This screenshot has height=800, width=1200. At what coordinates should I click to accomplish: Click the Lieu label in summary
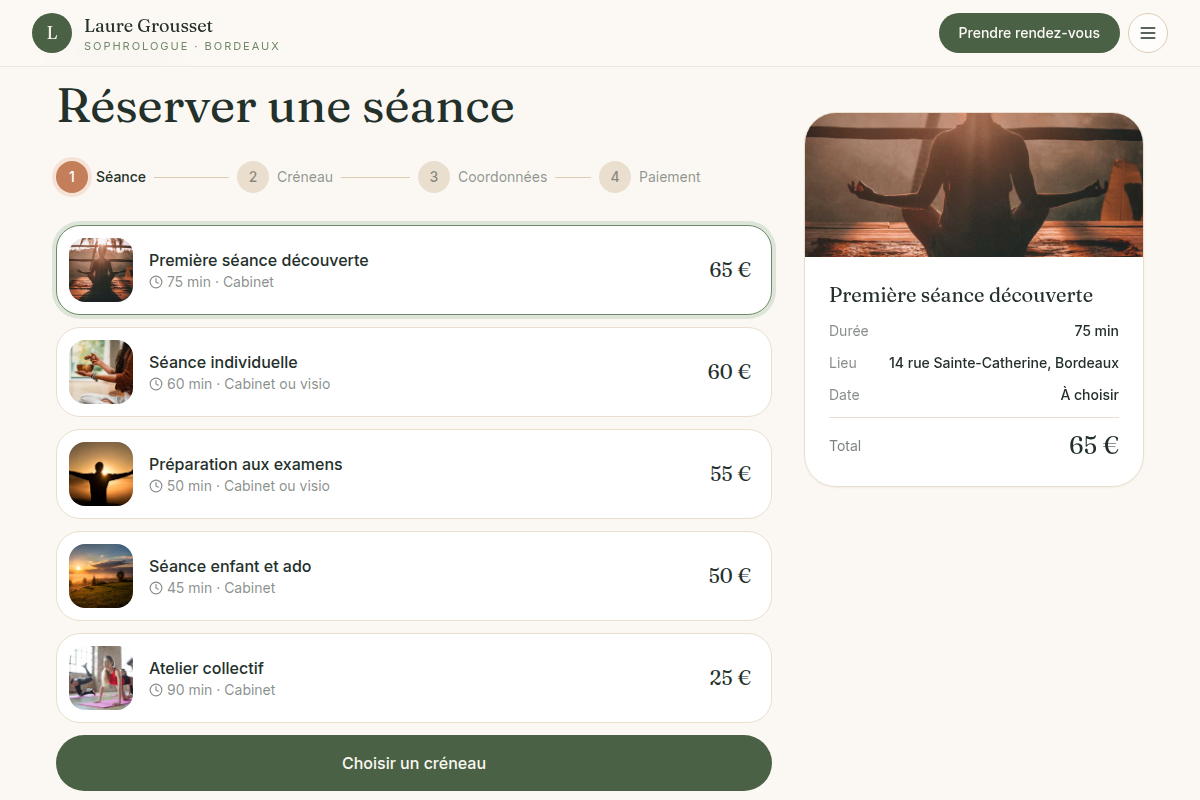[x=843, y=363]
